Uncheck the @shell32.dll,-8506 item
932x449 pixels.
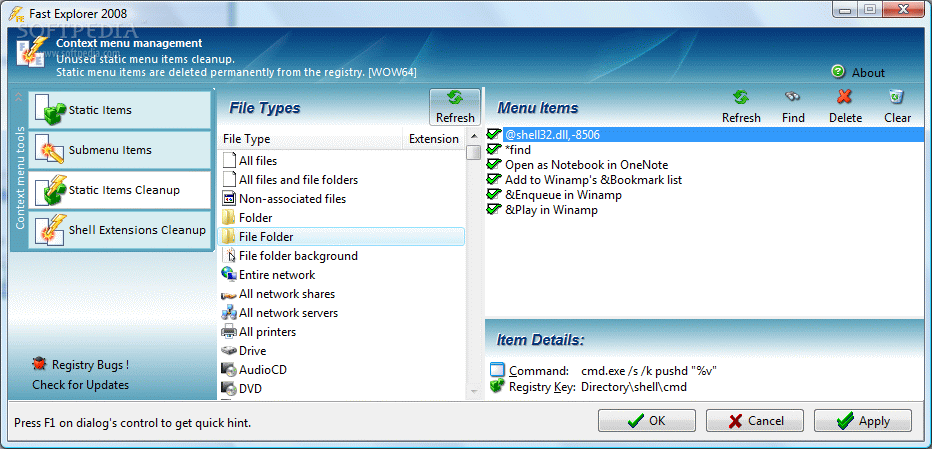(x=494, y=134)
